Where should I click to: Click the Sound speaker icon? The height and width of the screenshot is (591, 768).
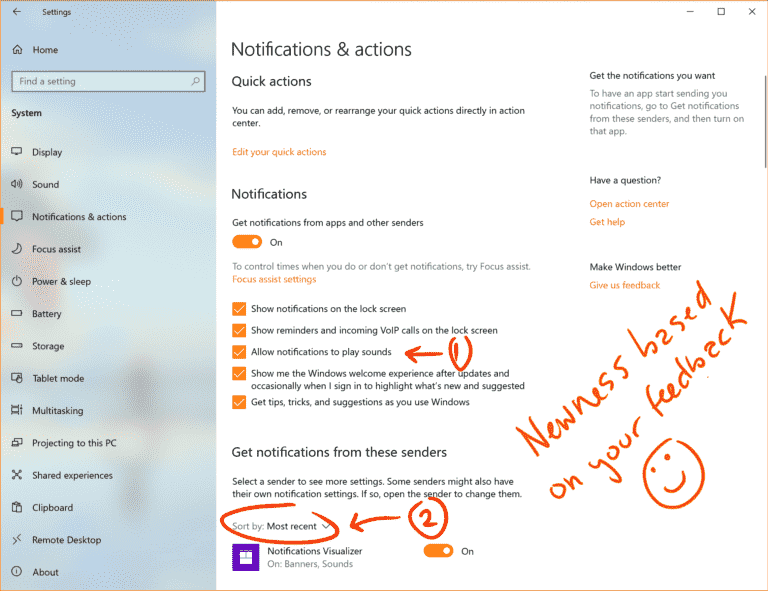coord(17,184)
